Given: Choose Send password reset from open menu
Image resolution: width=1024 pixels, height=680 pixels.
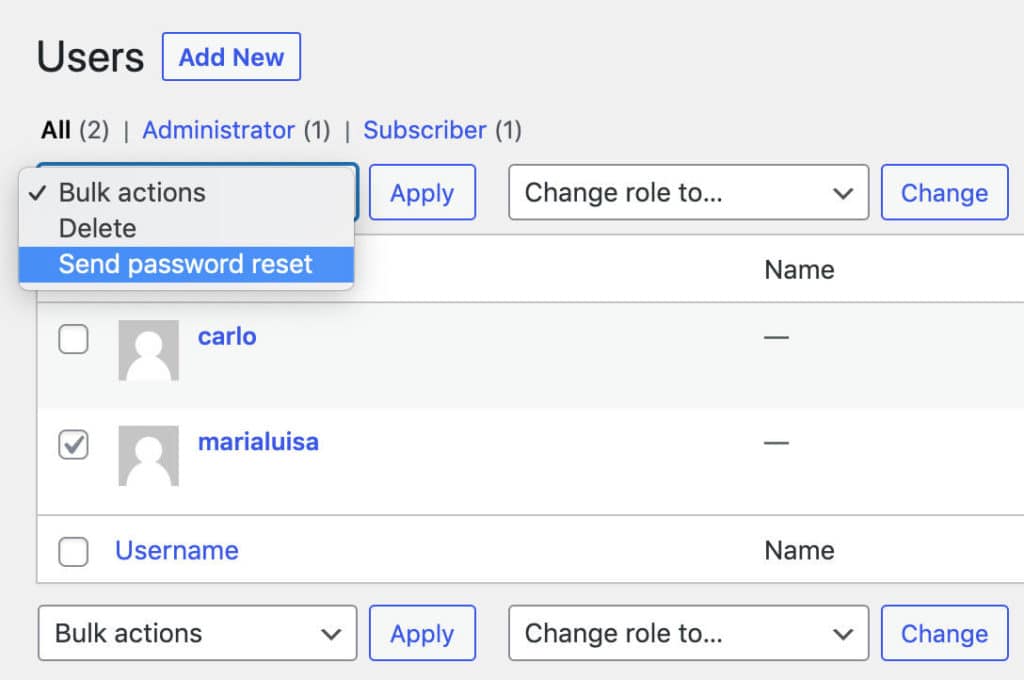Looking at the screenshot, I should pos(186,263).
